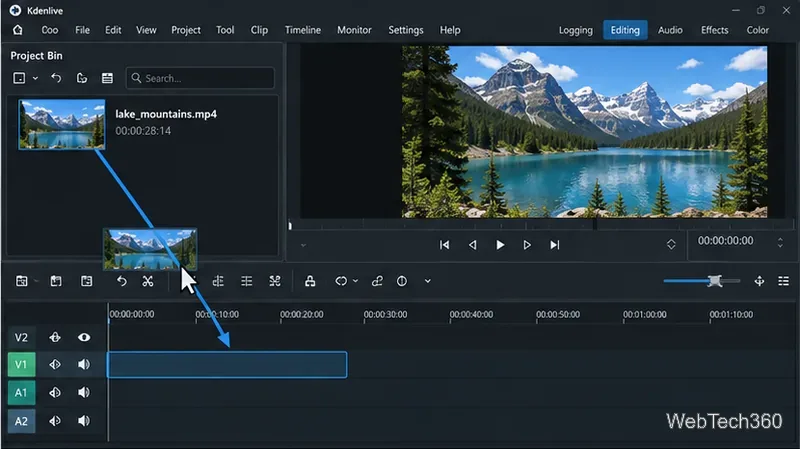Toggle the A1 track target label
This screenshot has height=449, width=800.
coord(21,392)
